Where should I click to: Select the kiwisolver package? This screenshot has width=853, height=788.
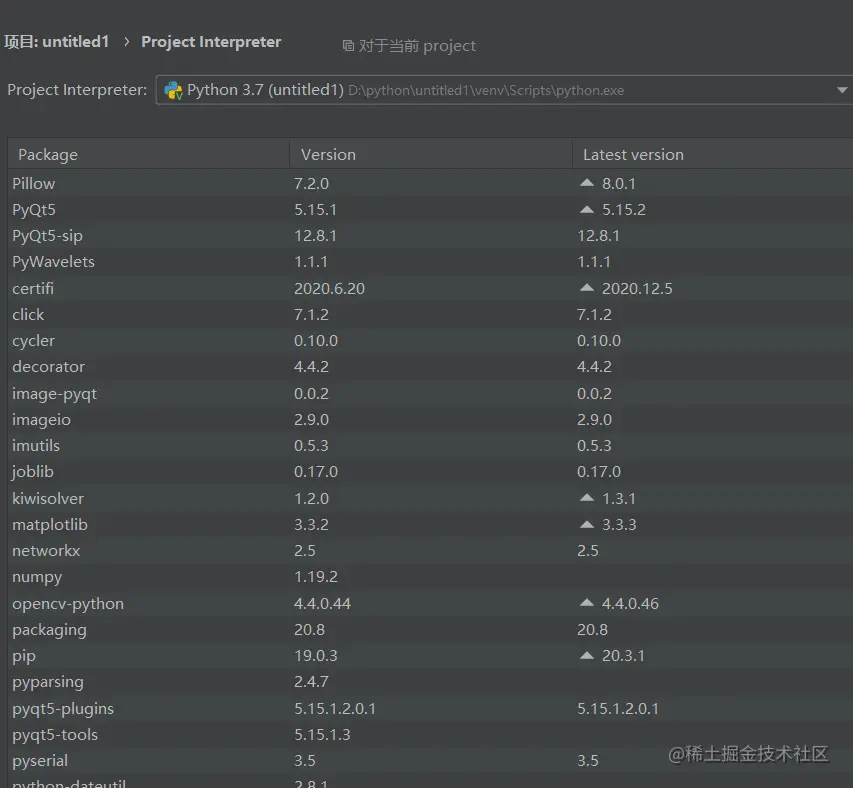point(48,498)
